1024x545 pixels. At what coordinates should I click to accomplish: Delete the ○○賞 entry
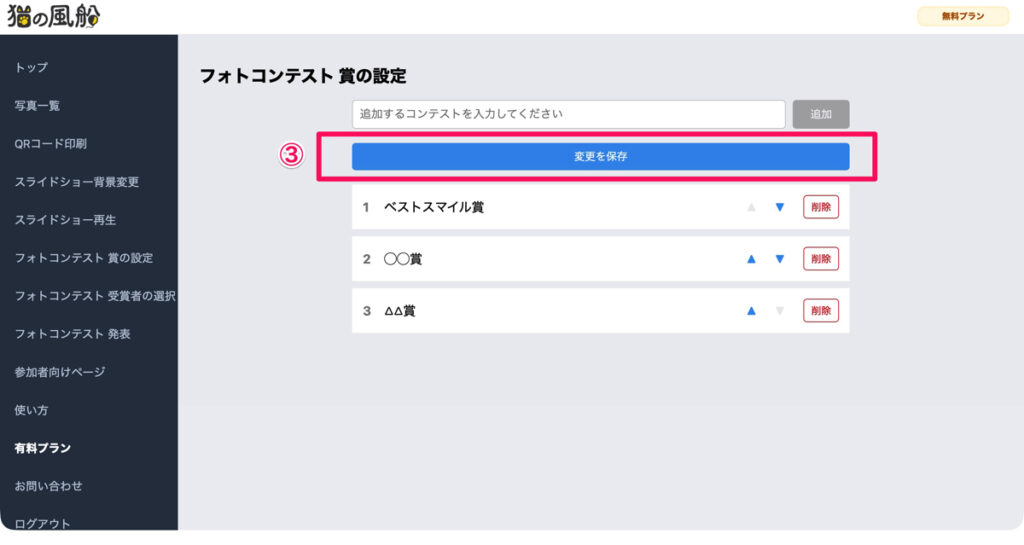click(821, 259)
